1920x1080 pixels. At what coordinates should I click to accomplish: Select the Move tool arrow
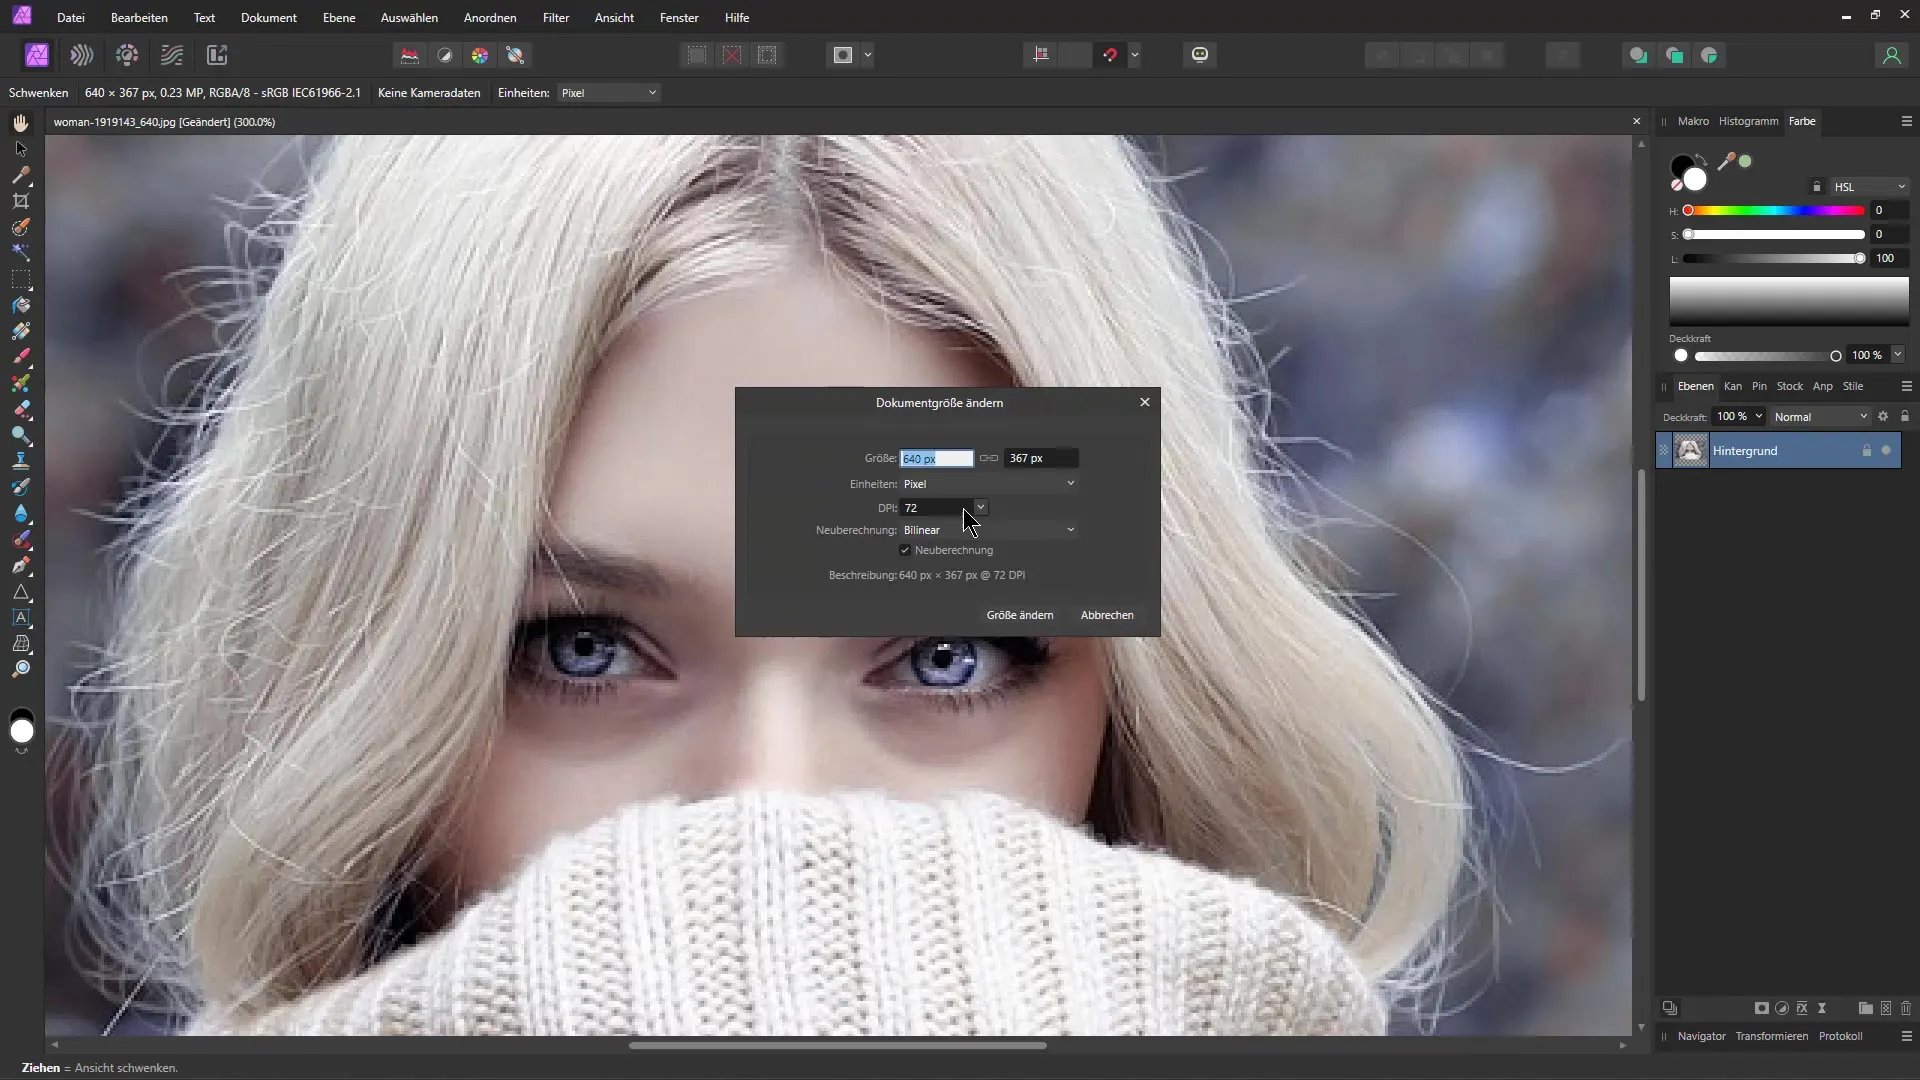[x=21, y=149]
